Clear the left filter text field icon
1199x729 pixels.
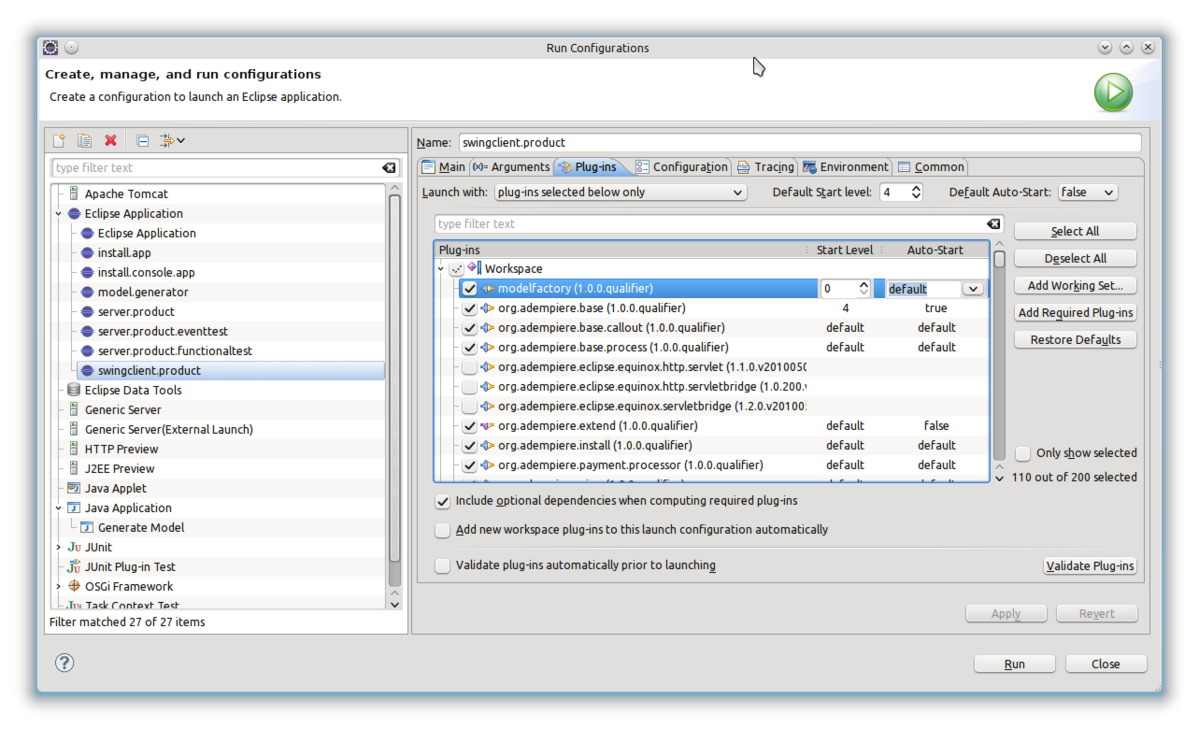389,168
